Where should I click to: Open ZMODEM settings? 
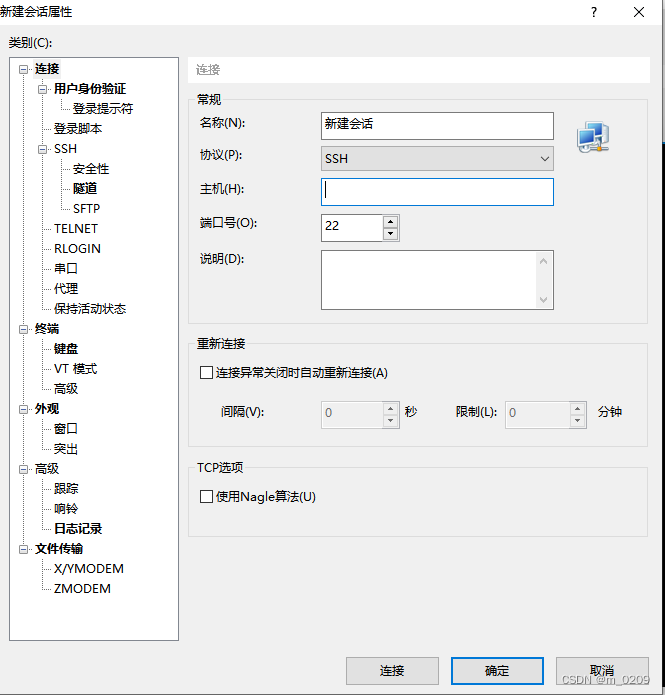82,589
